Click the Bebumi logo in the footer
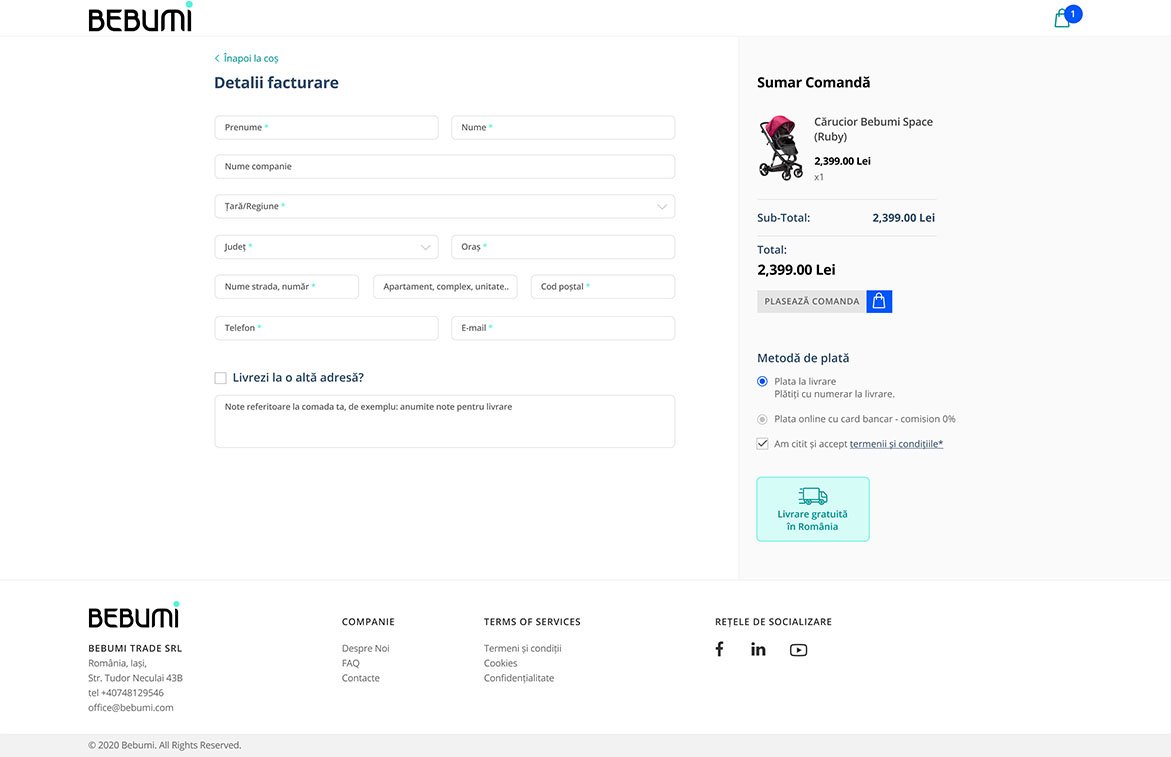 (134, 616)
